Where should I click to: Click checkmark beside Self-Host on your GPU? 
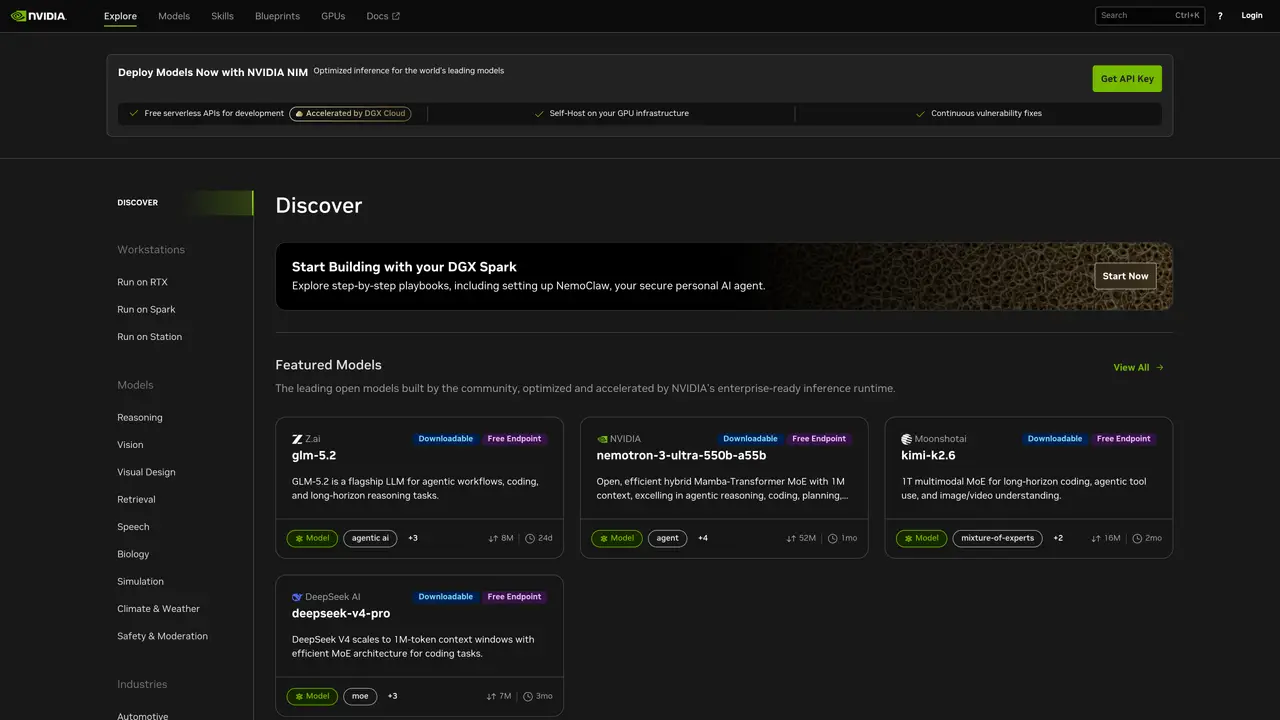539,114
